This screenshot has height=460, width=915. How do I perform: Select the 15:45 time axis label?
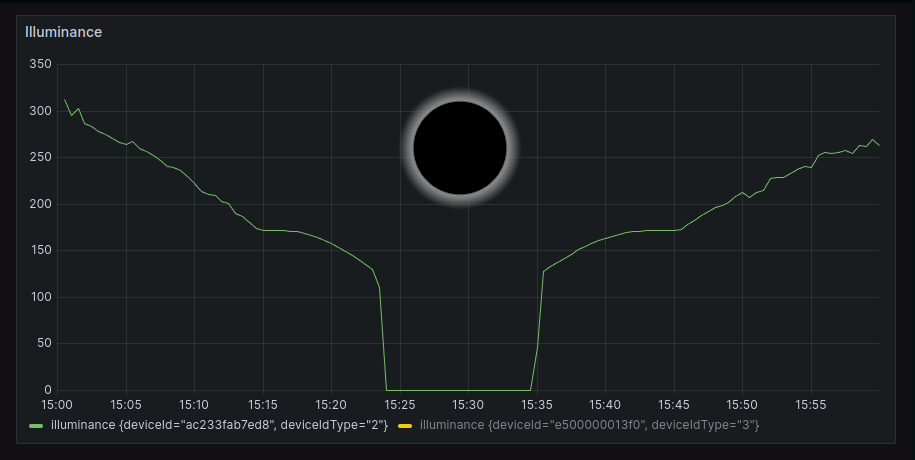tap(673, 405)
